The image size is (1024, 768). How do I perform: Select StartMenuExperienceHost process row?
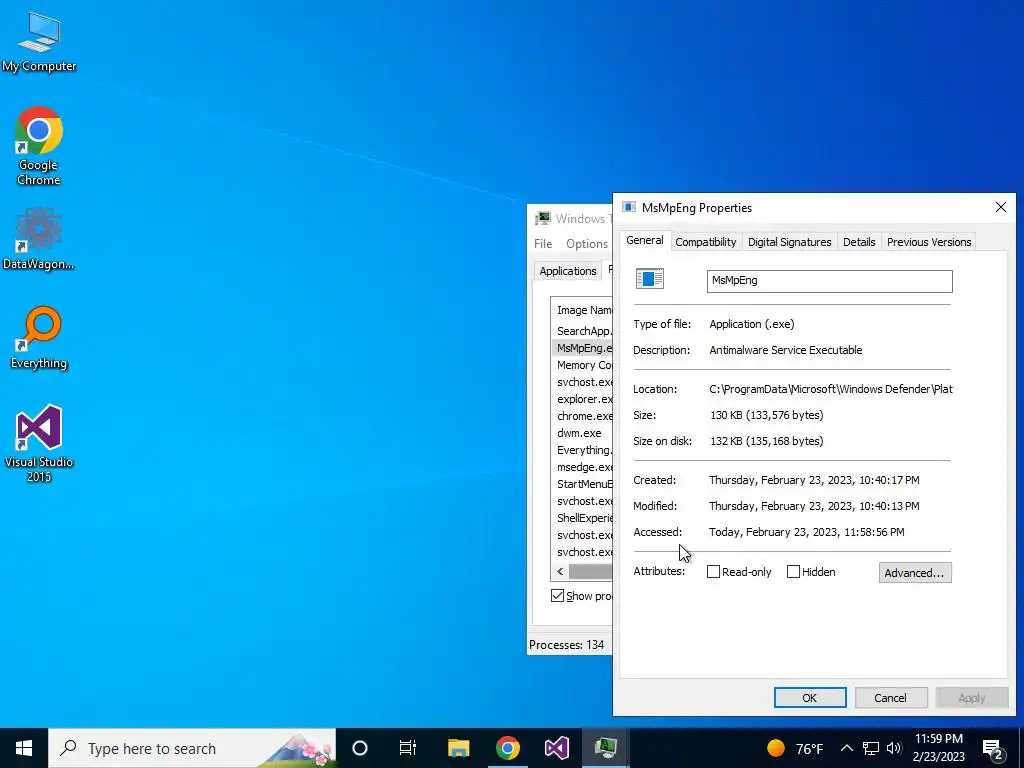(584, 484)
